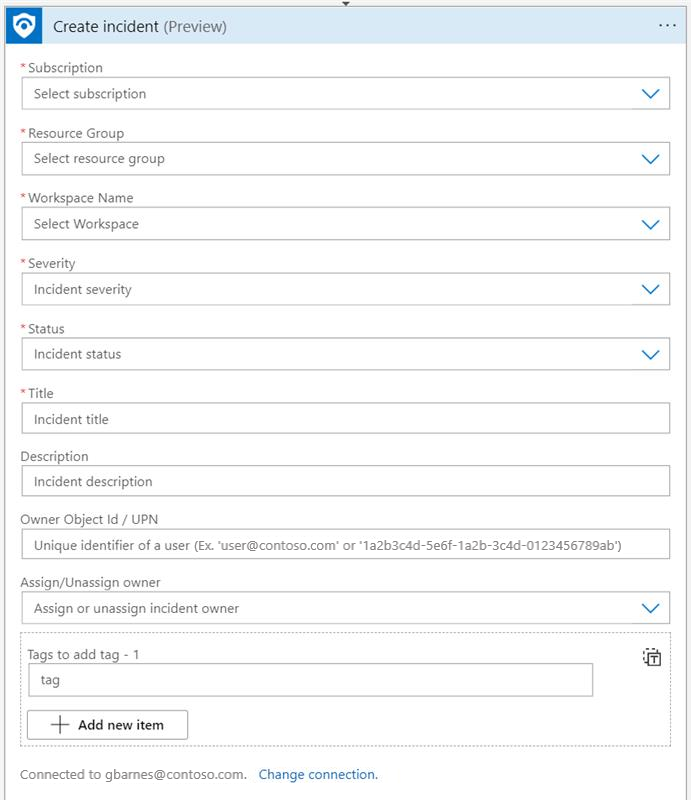Focus the Incident description input field

click(x=345, y=481)
